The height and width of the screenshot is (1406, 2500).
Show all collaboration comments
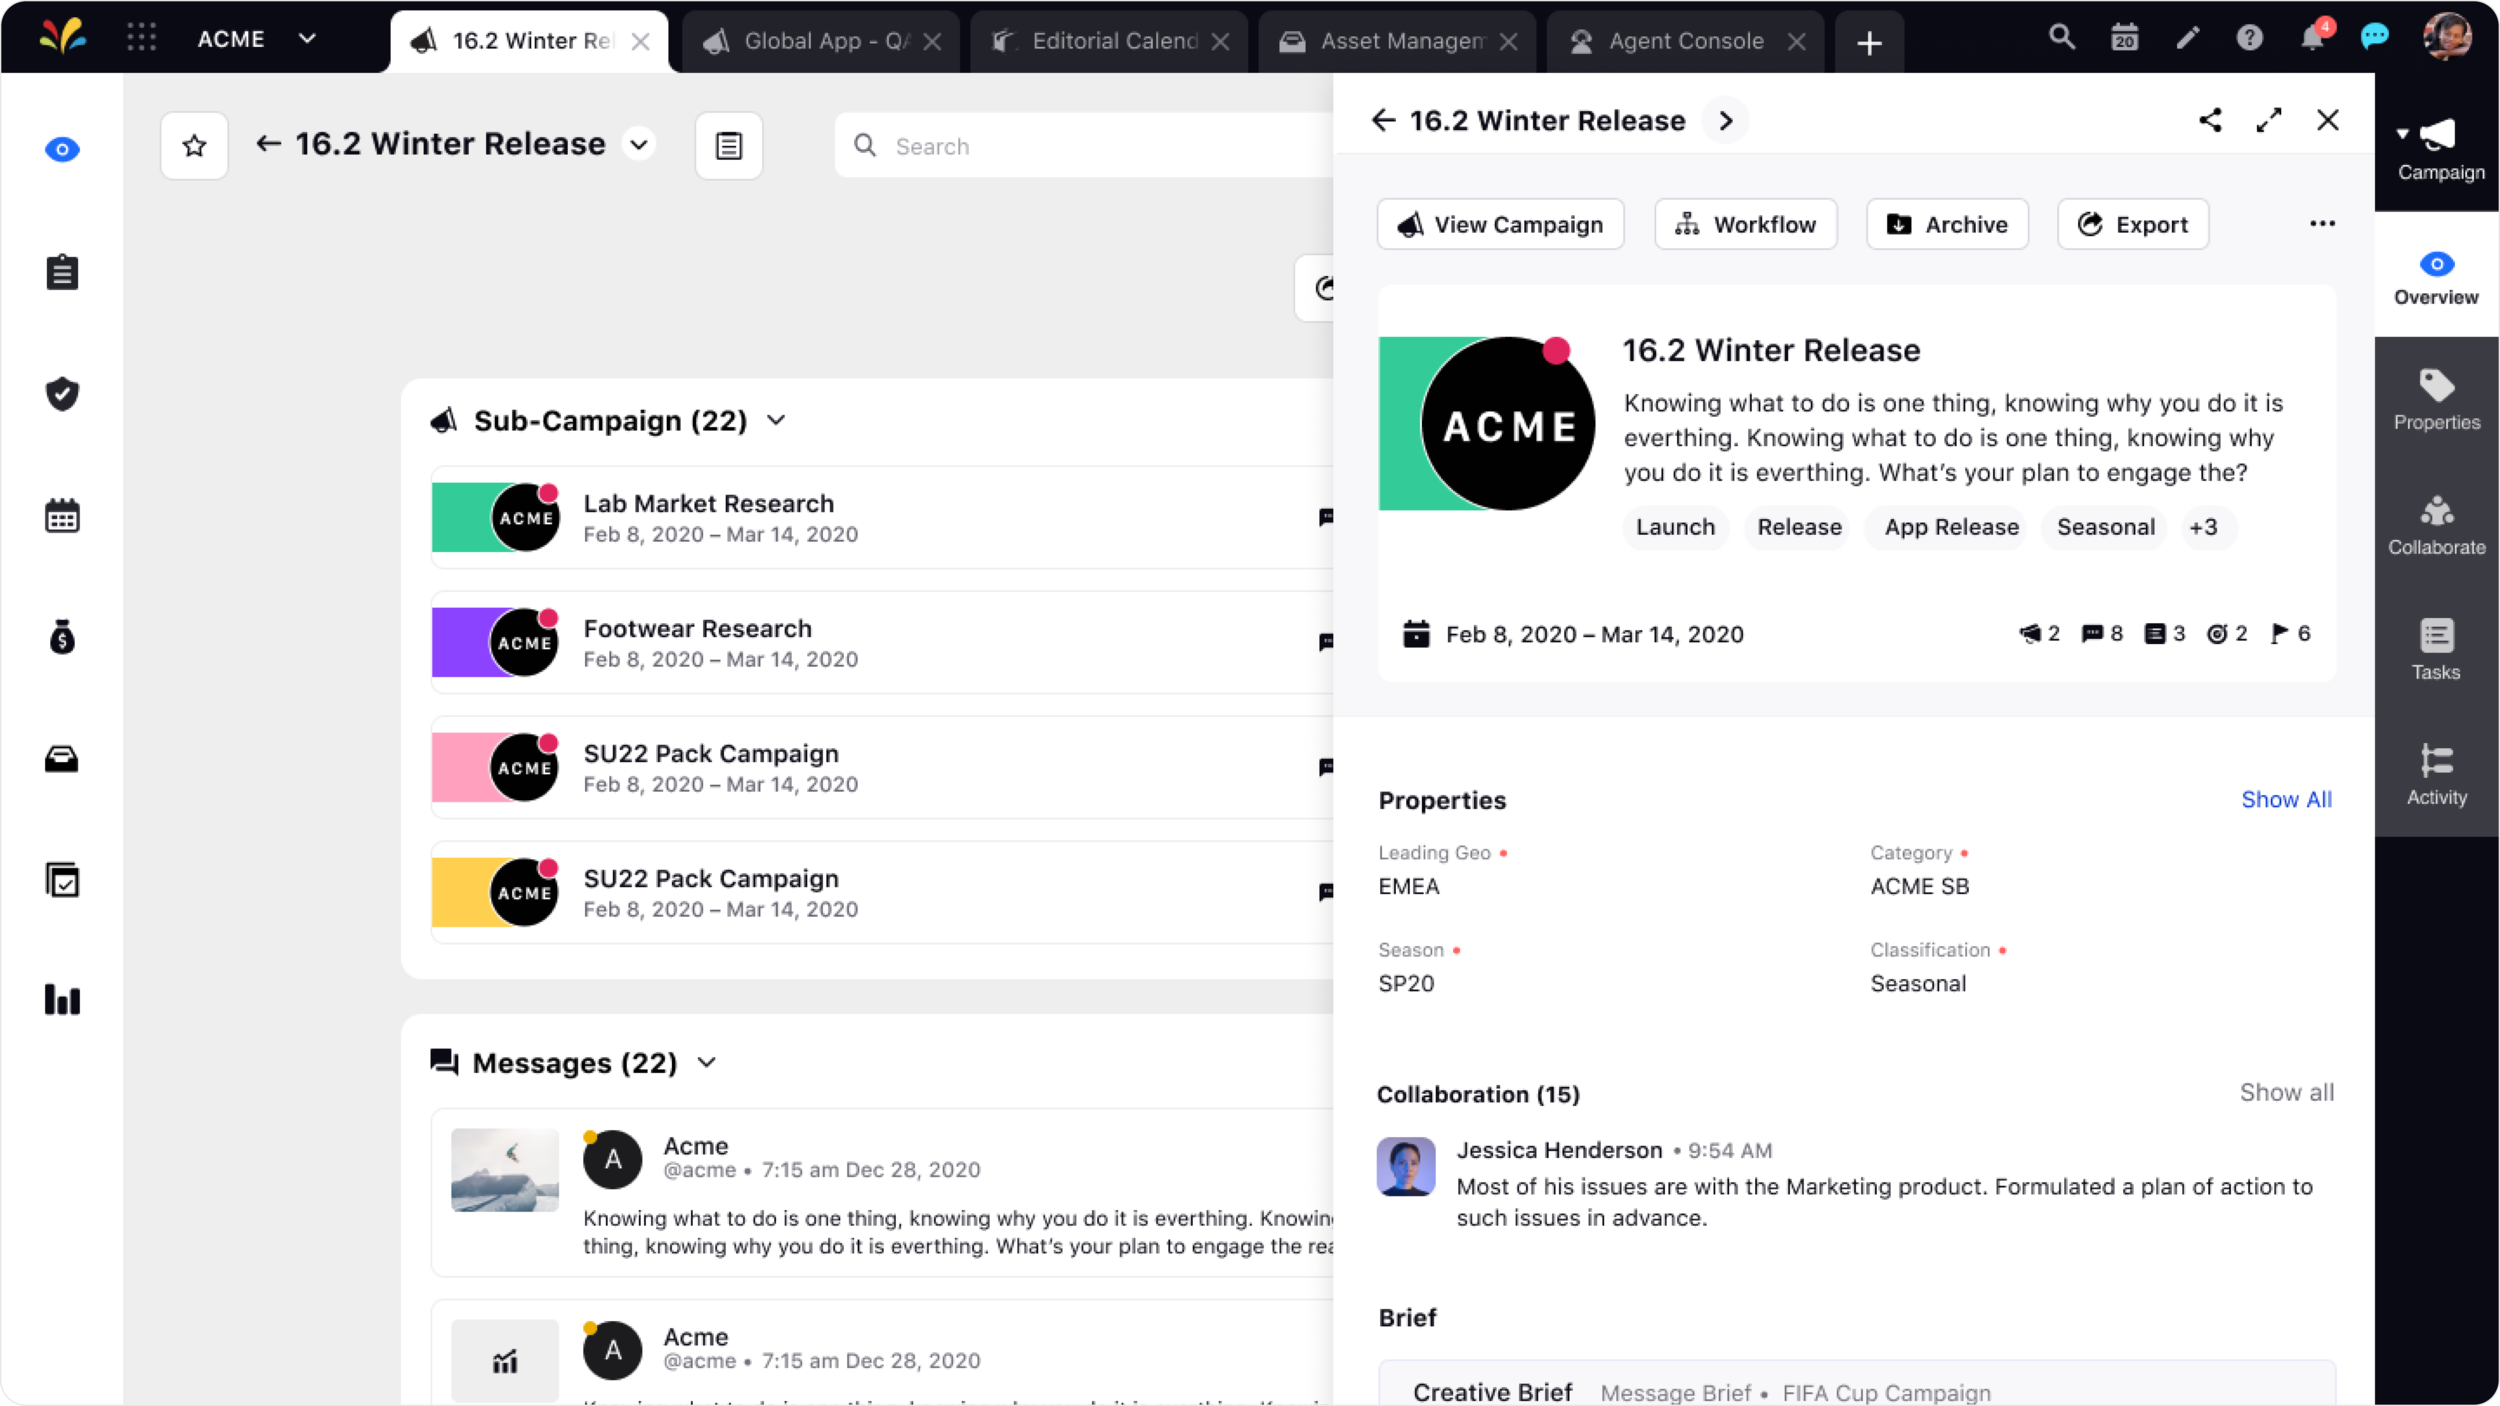[2286, 1093]
